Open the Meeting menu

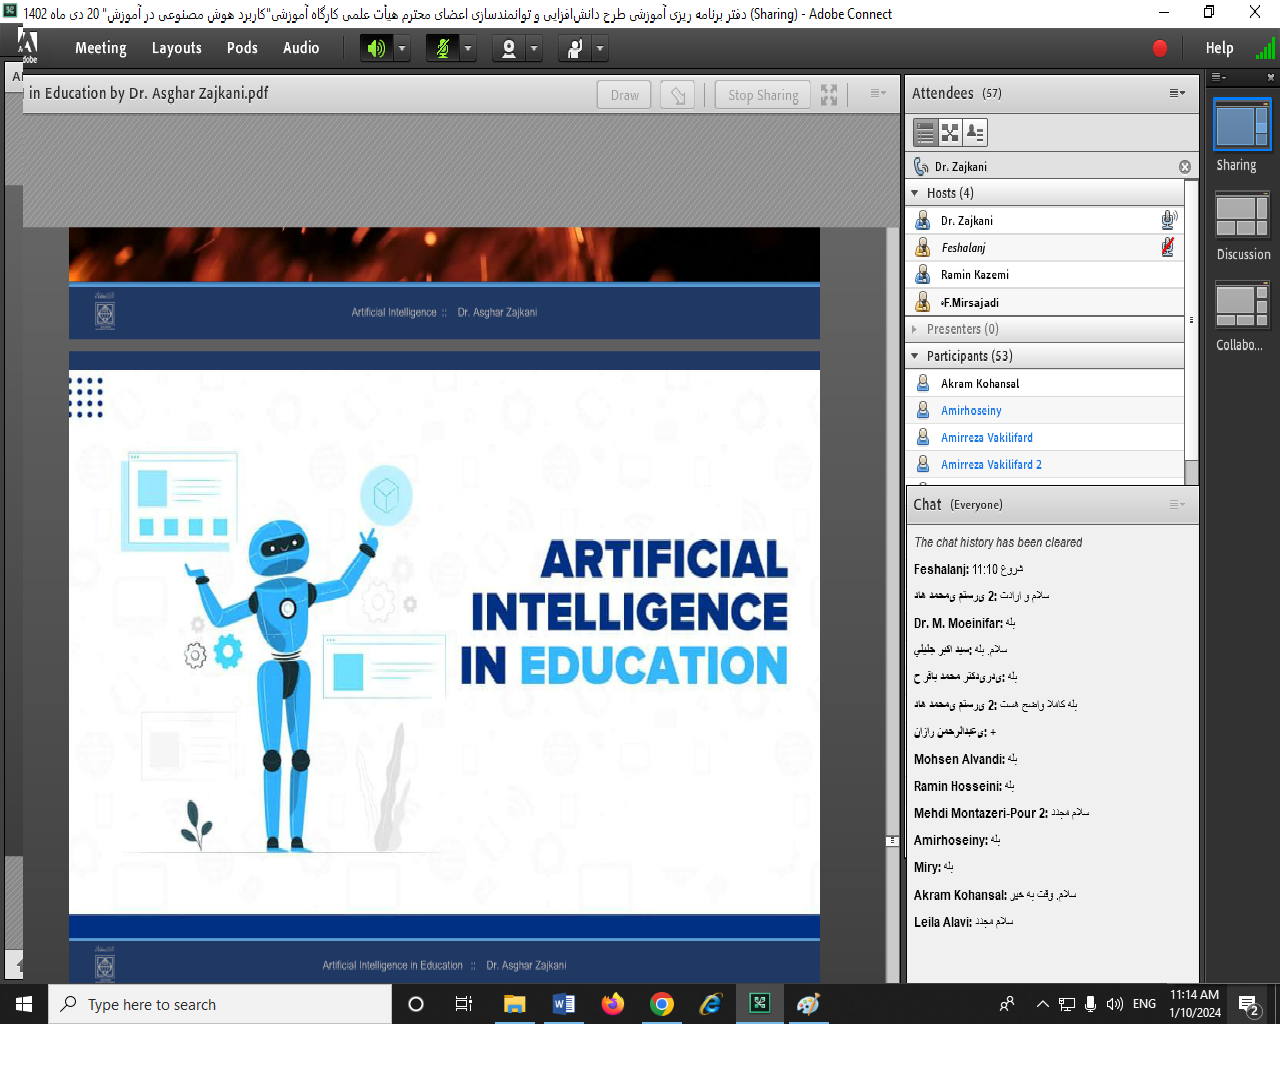click(100, 48)
